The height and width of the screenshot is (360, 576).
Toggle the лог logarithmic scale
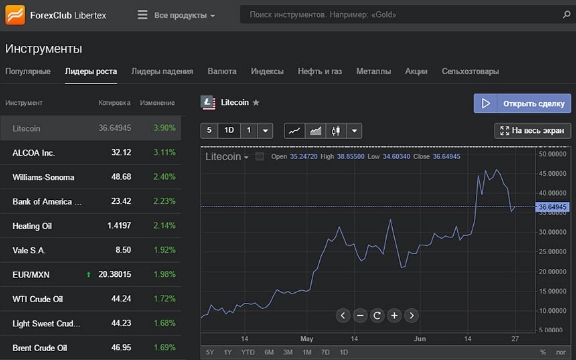point(561,352)
